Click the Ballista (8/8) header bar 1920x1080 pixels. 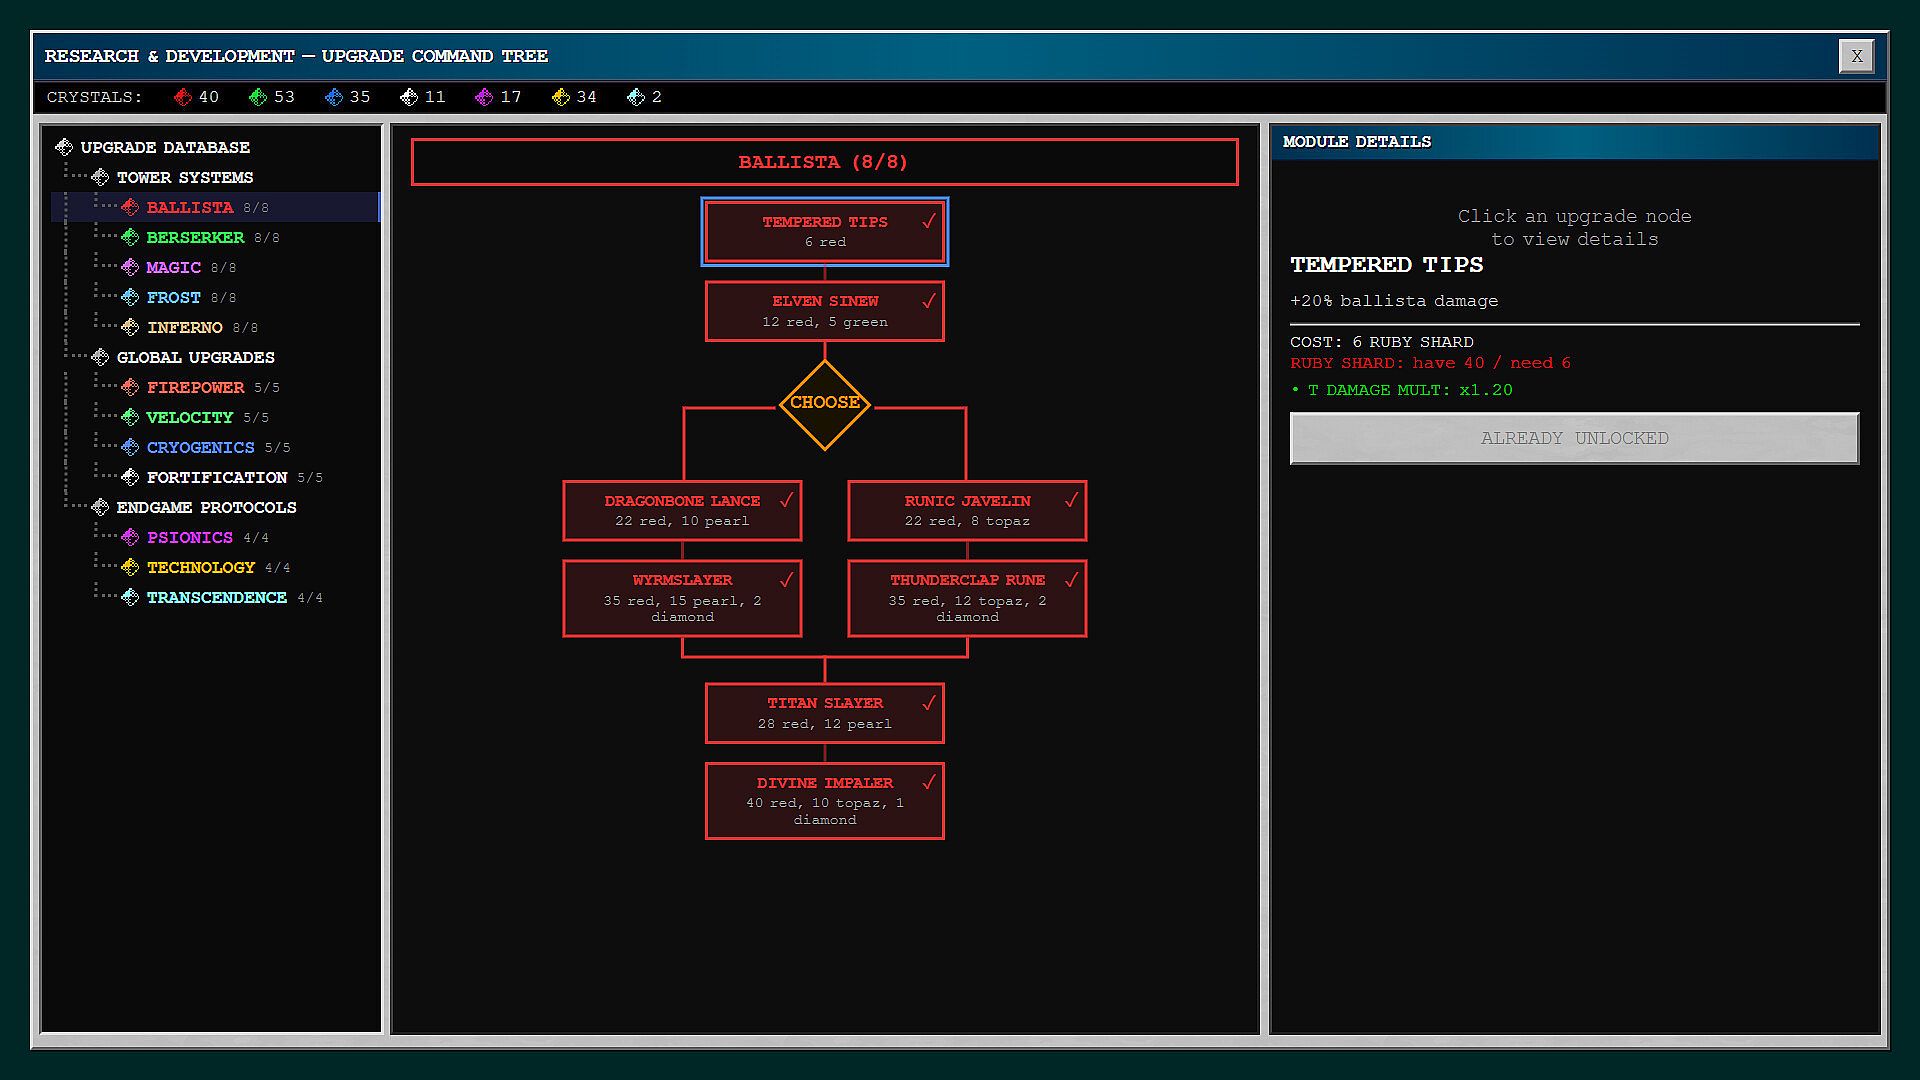coord(824,162)
